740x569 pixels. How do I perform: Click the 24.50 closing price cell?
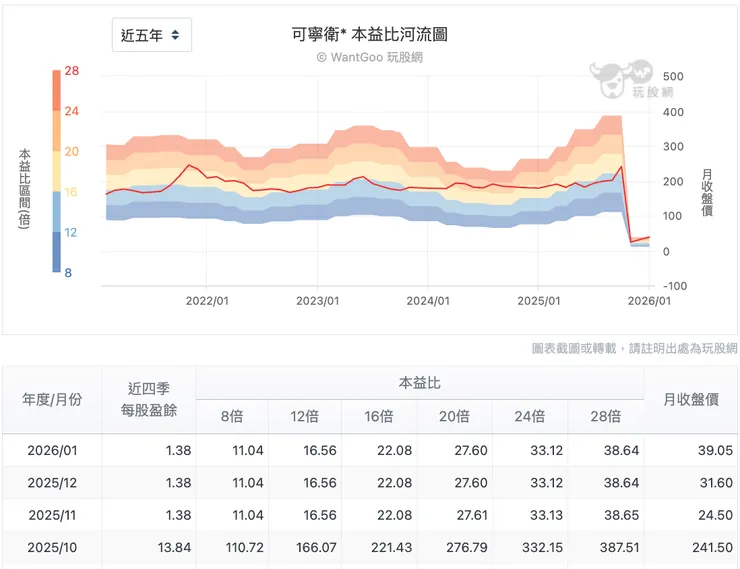[x=715, y=515]
